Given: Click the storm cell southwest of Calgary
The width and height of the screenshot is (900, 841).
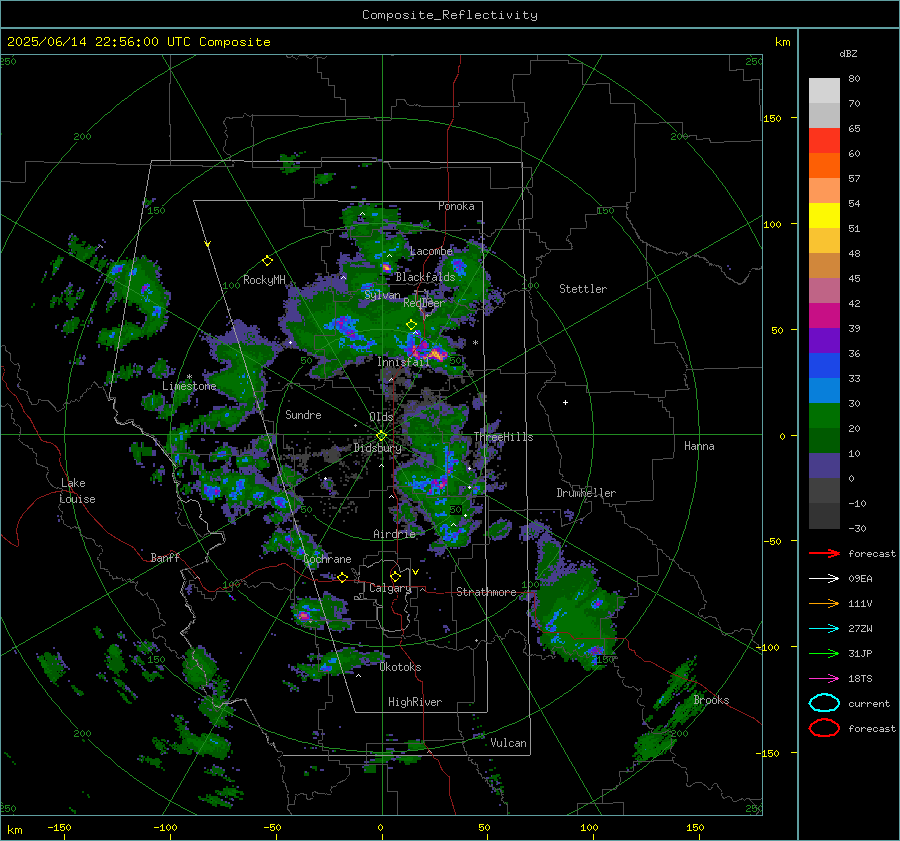Looking at the screenshot, I should (x=304, y=616).
